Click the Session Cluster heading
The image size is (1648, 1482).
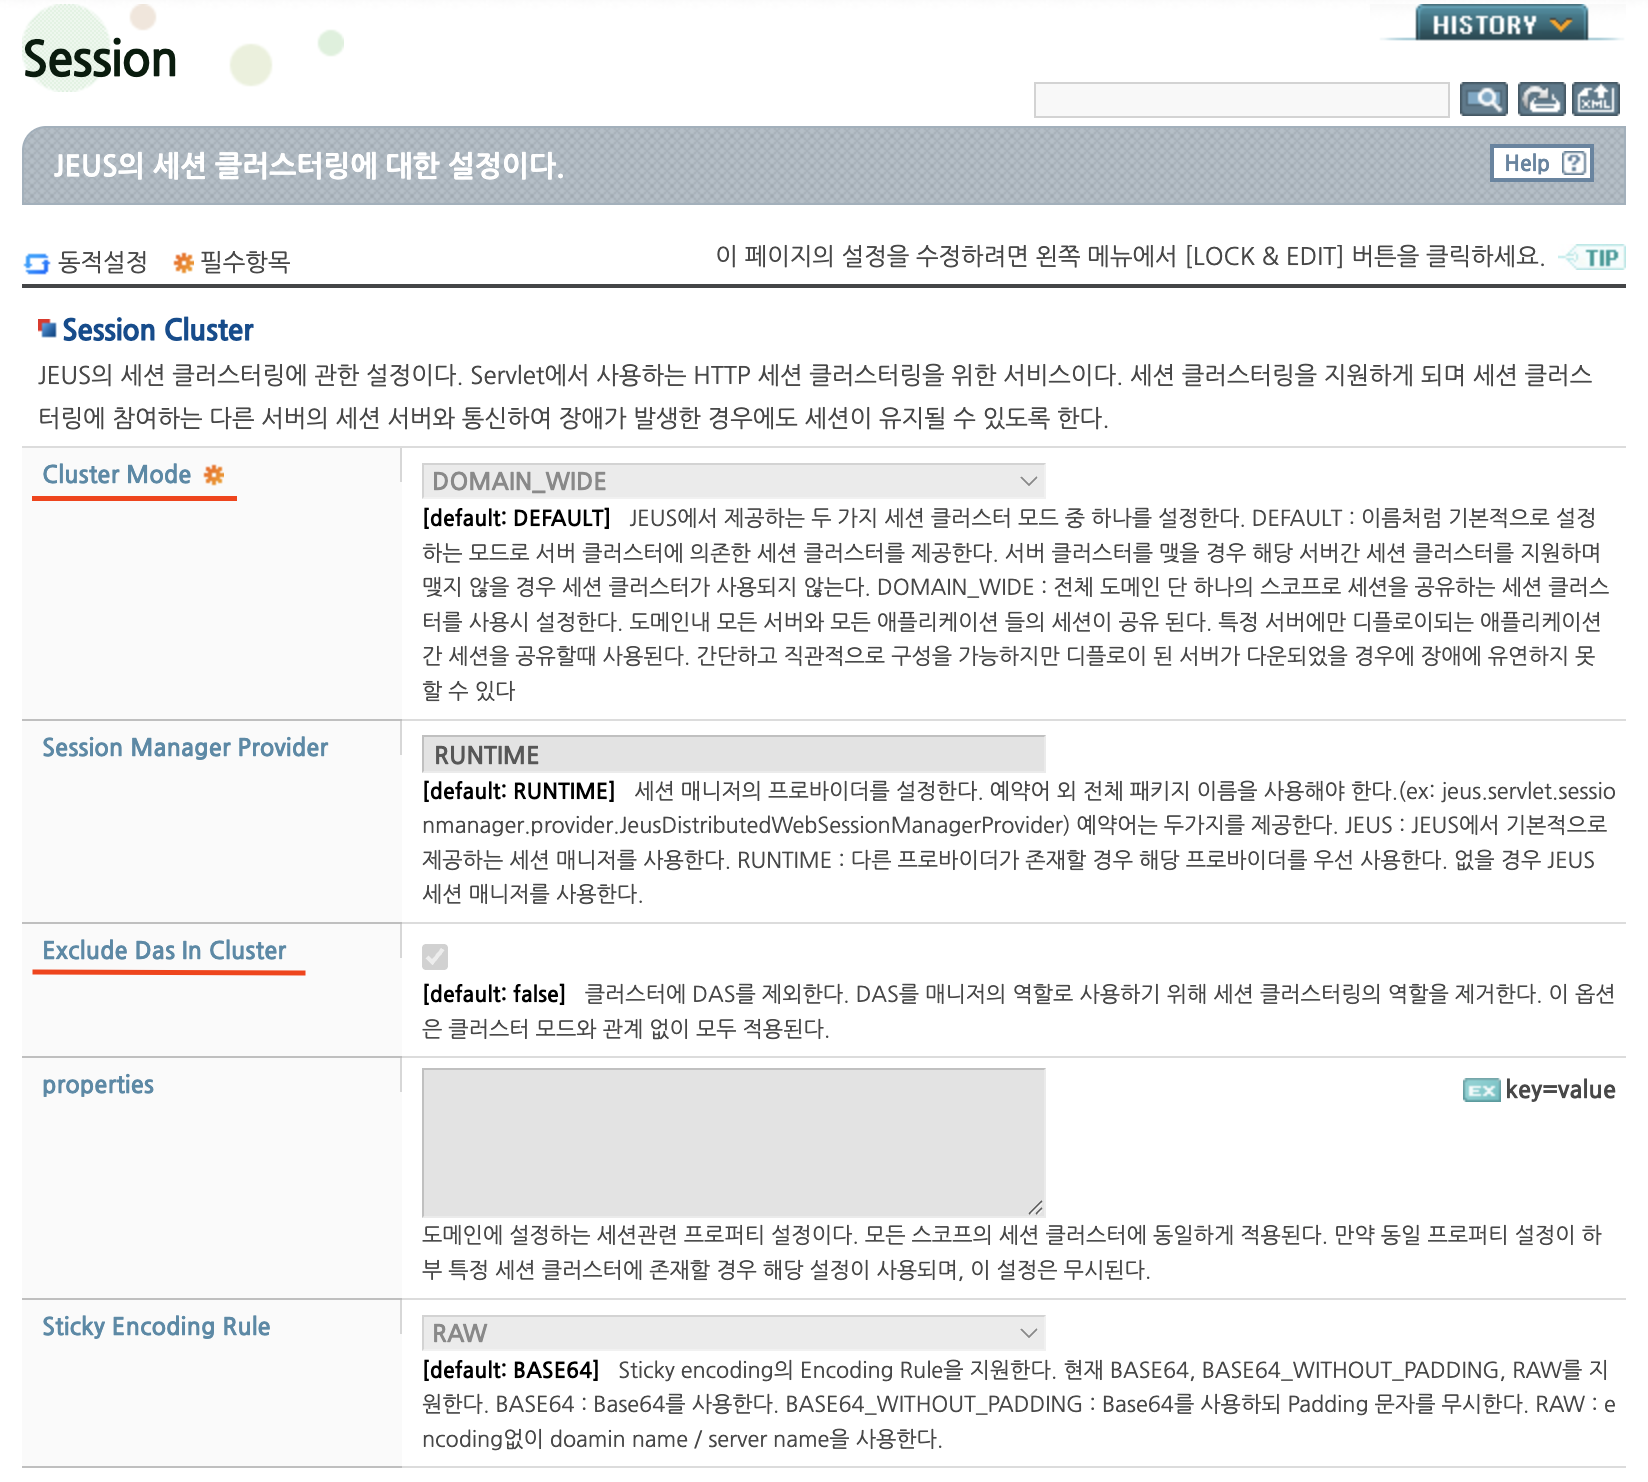coord(158,330)
